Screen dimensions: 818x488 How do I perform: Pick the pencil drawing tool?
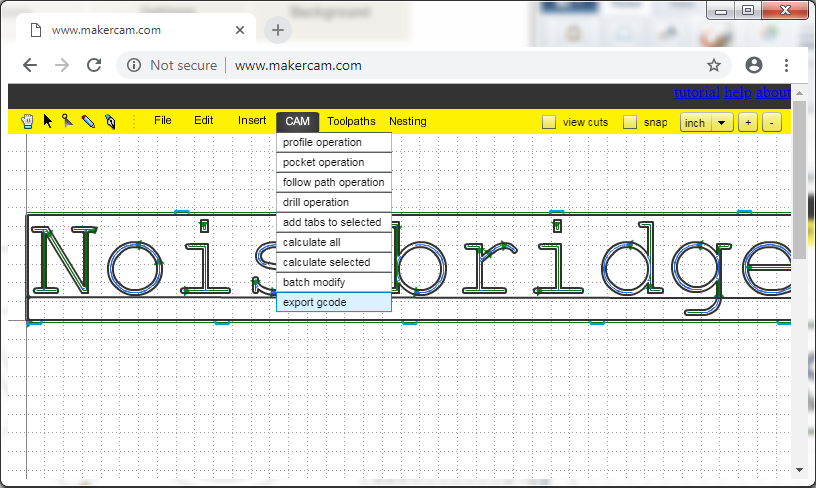pos(88,121)
